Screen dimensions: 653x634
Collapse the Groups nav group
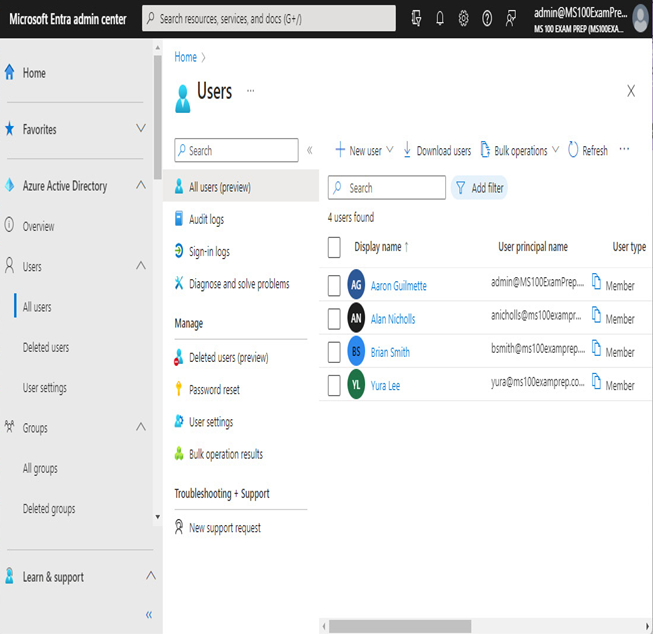(141, 427)
